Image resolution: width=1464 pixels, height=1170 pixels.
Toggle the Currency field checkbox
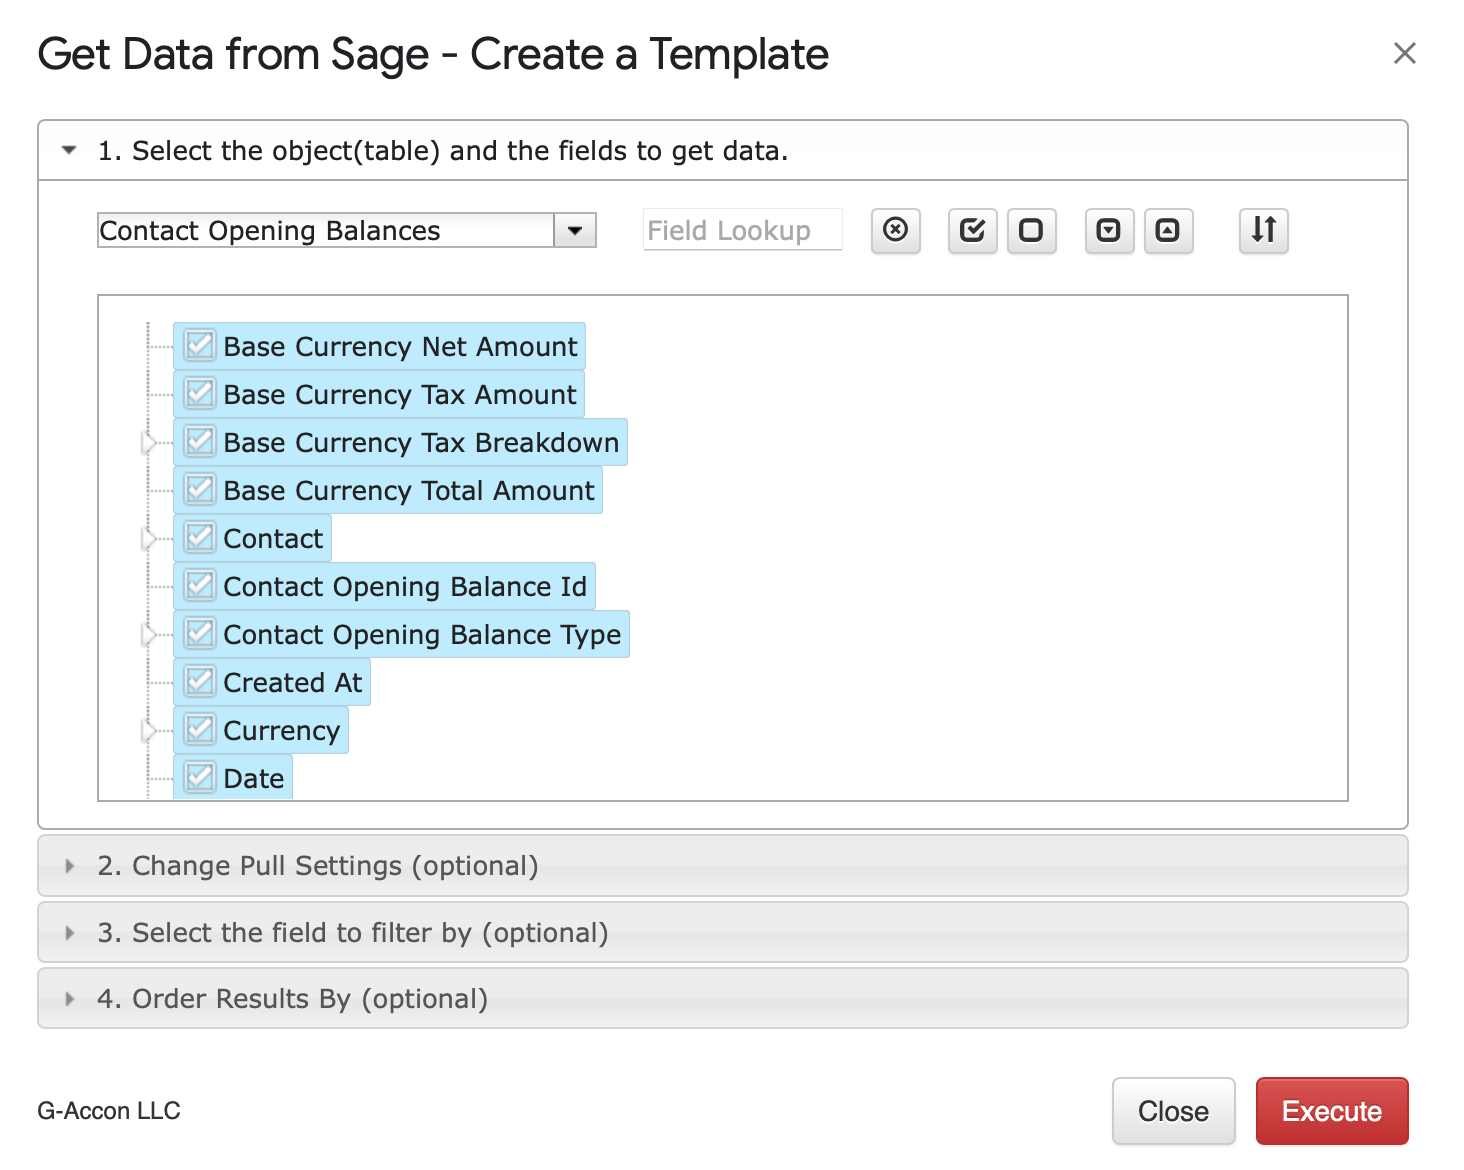click(x=199, y=729)
